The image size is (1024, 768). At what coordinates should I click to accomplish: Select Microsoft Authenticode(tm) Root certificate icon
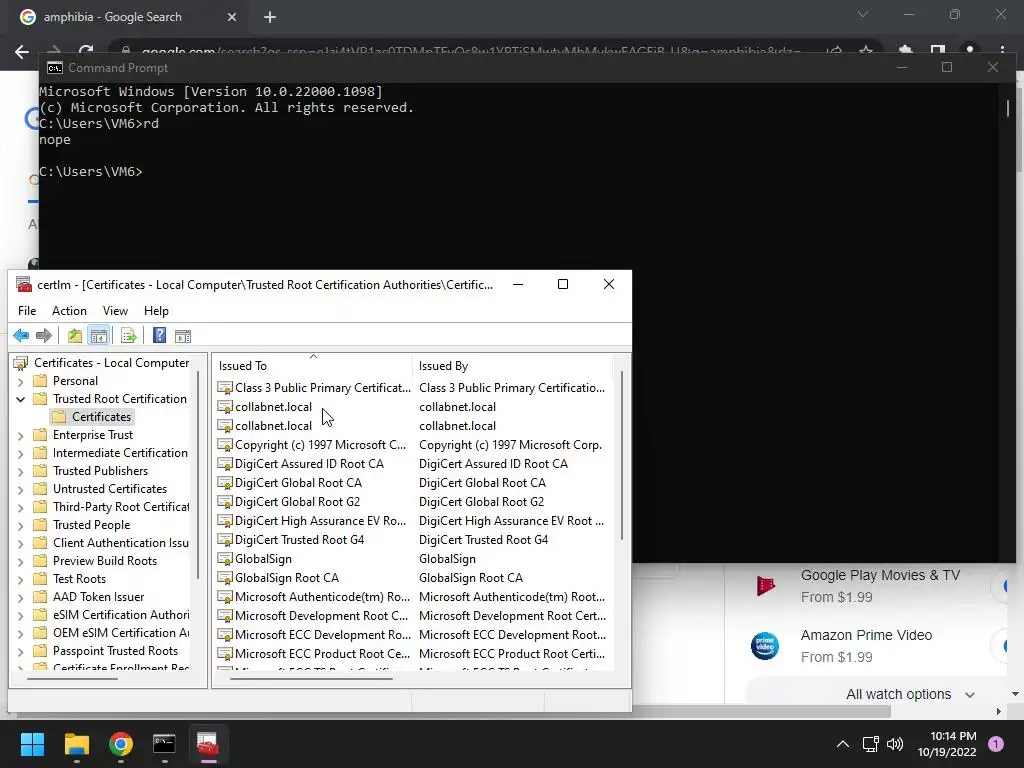click(x=225, y=597)
